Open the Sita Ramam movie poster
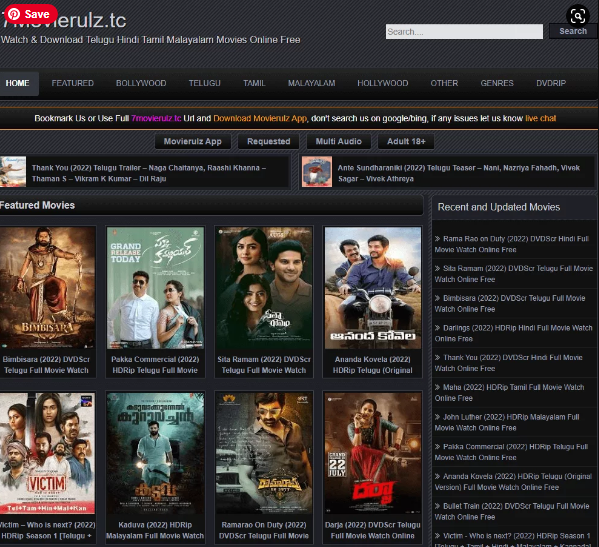Image resolution: width=599 pixels, height=547 pixels. (264, 288)
